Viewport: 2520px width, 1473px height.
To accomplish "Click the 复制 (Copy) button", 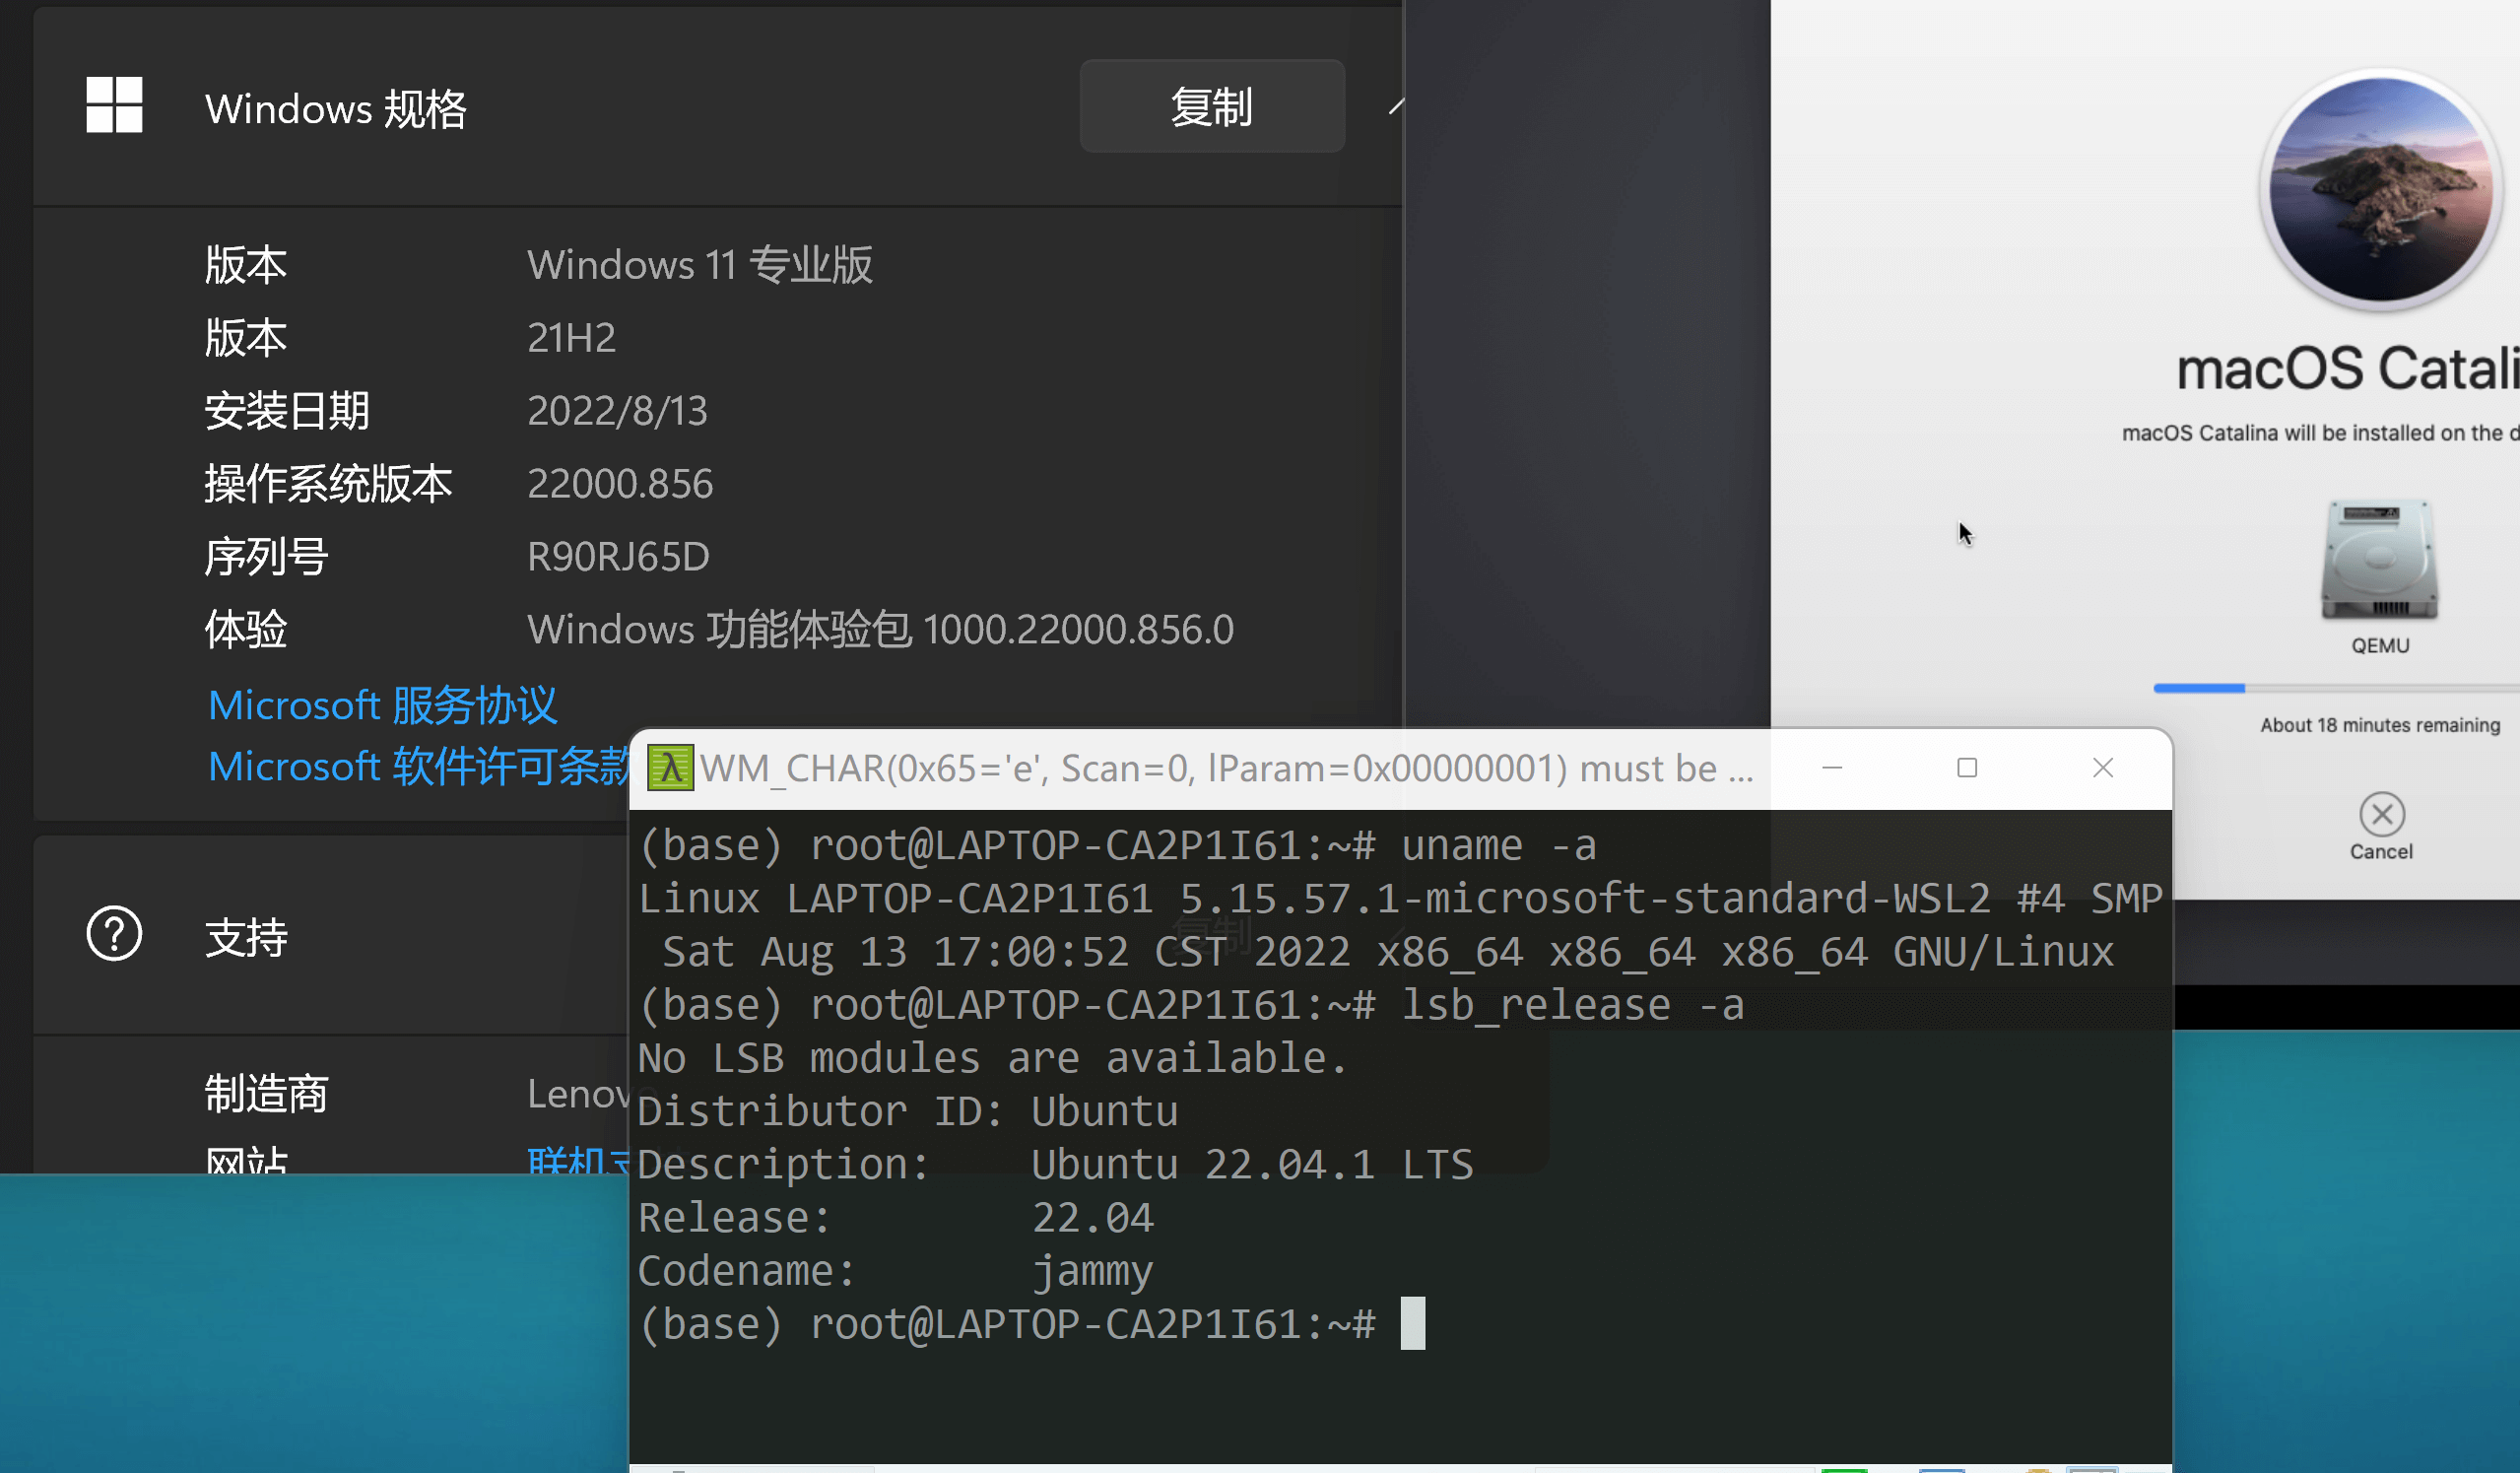I will [1212, 106].
